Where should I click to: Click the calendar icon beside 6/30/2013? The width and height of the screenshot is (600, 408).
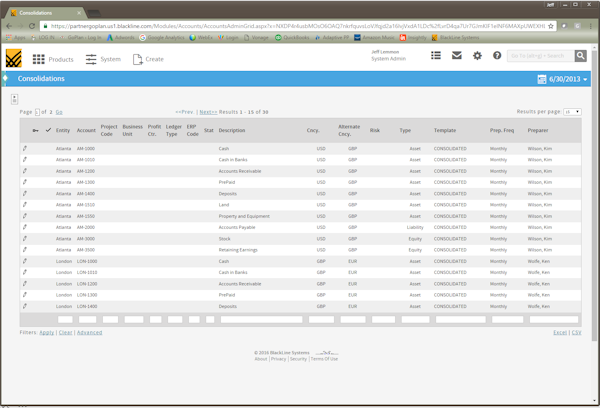point(542,79)
